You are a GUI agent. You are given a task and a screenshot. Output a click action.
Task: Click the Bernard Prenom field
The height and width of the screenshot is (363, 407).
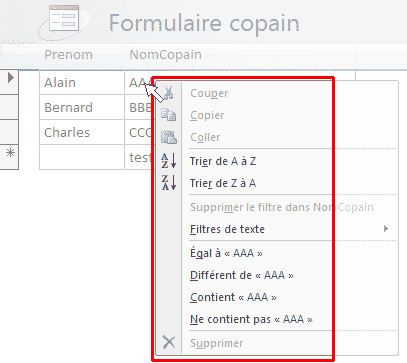point(82,107)
